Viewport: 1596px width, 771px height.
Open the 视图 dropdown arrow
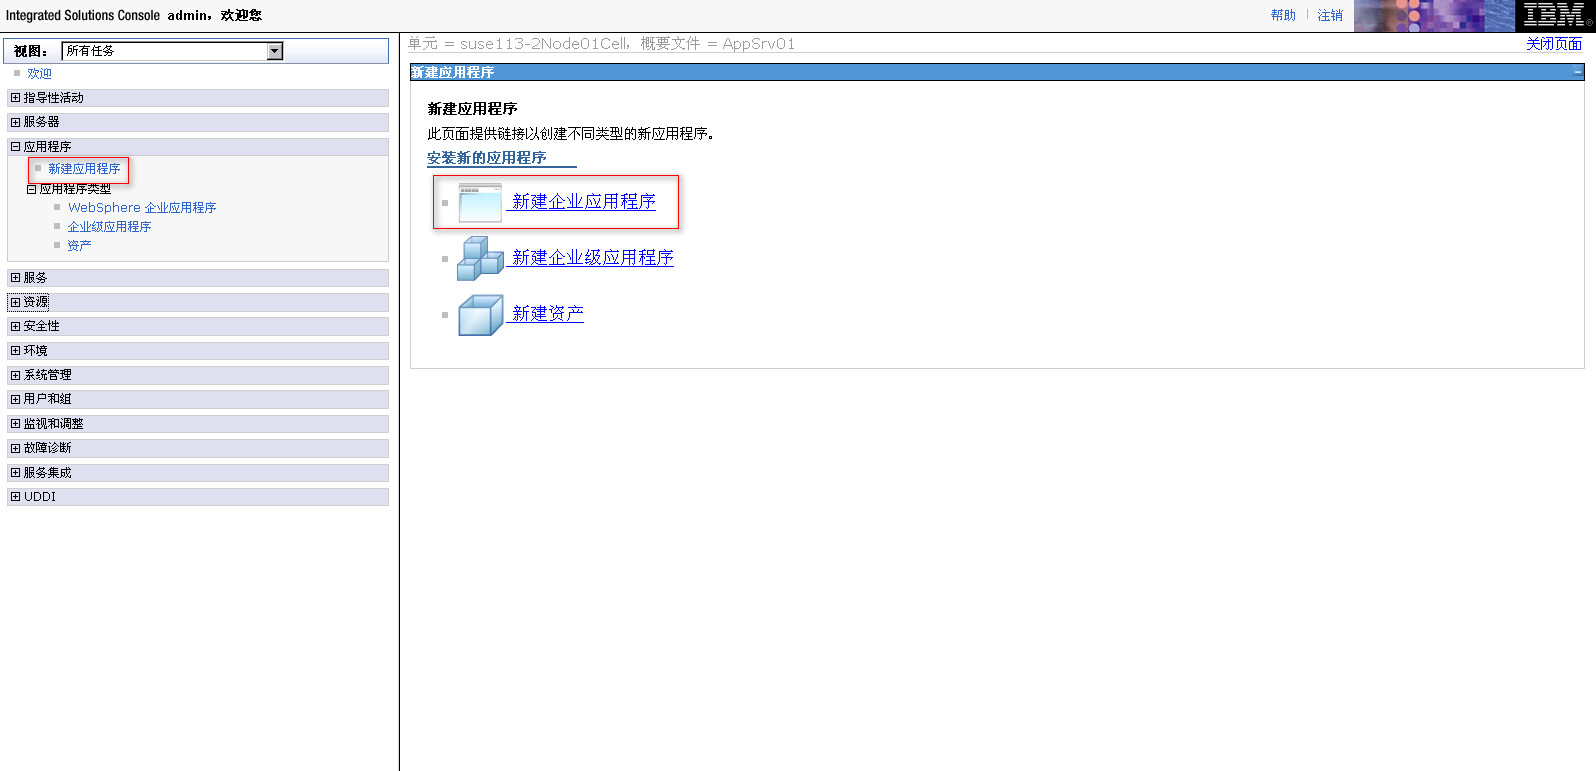275,51
